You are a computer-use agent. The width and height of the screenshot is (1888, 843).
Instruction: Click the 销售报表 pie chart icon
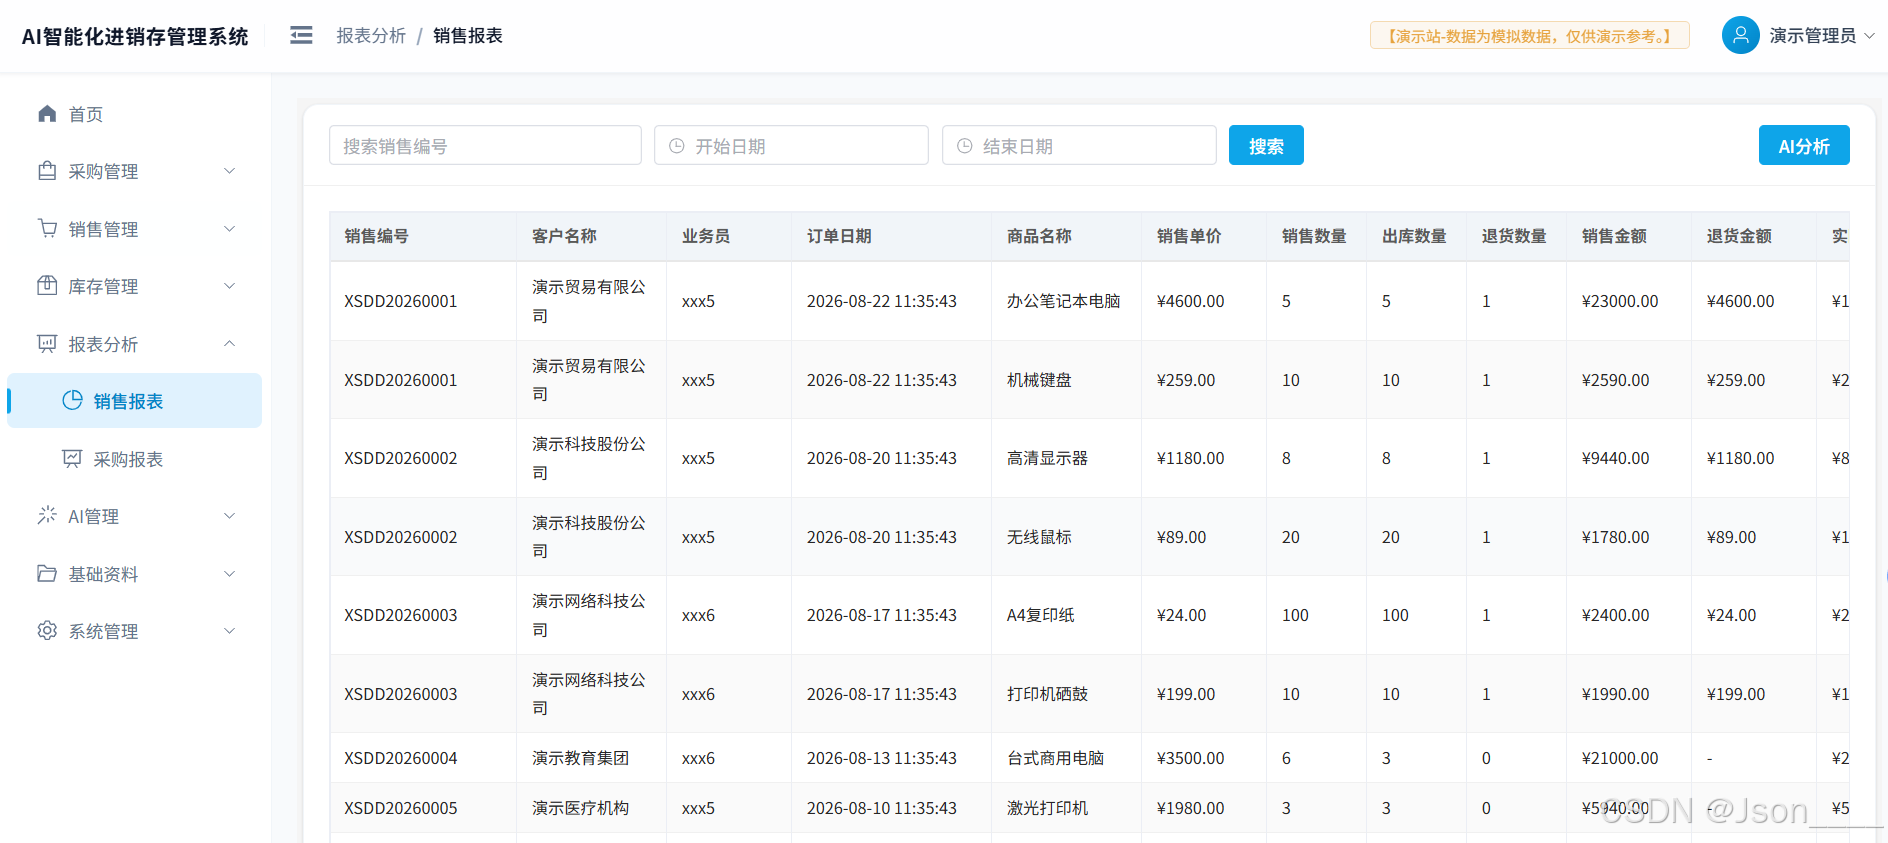click(x=72, y=401)
